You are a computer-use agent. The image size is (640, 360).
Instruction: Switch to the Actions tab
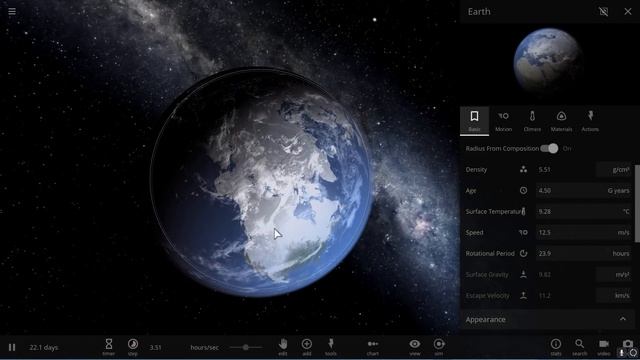590,121
